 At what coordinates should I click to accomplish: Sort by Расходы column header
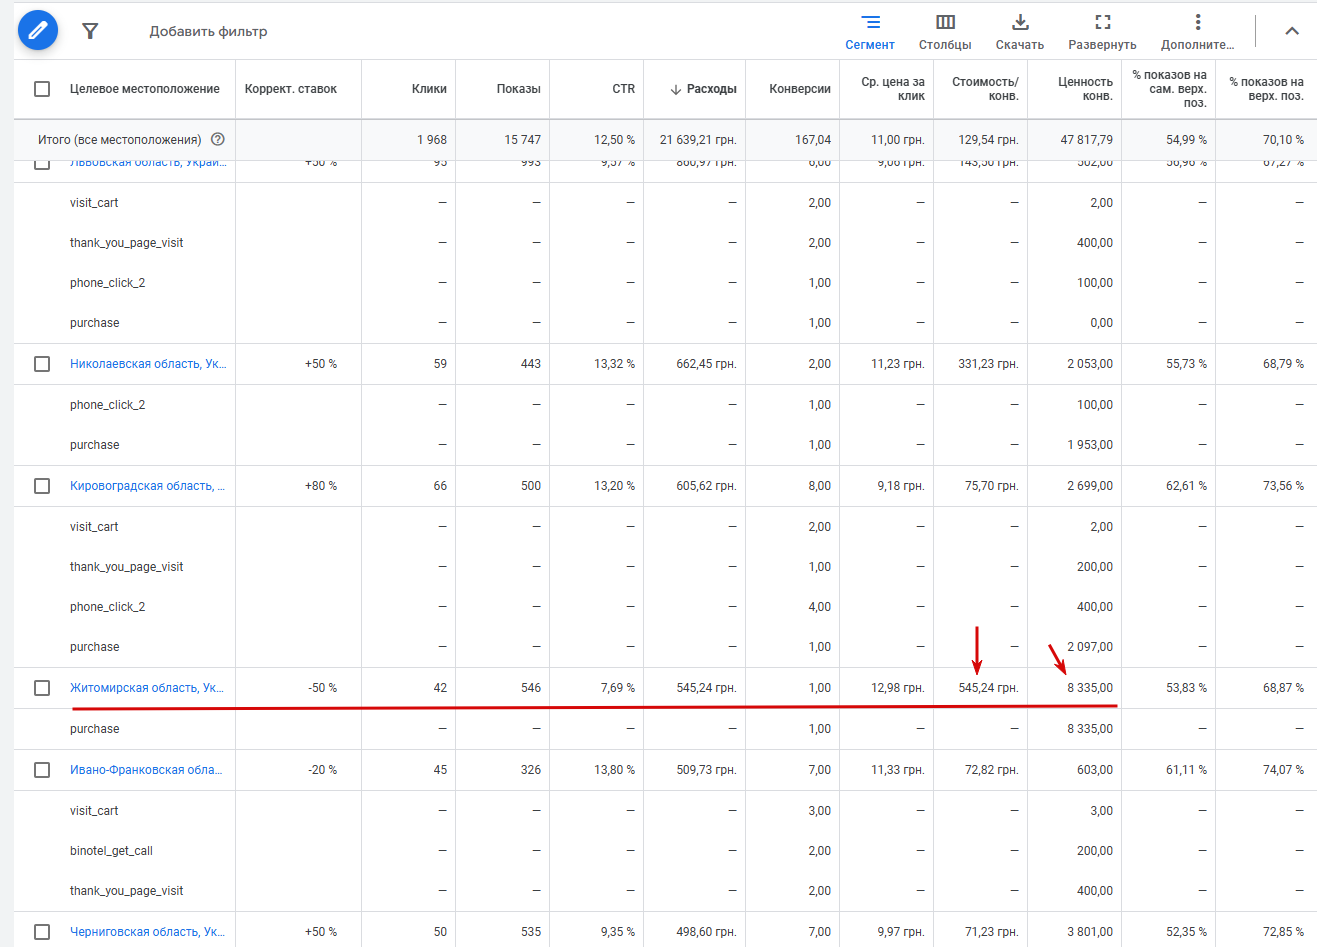pyautogui.click(x=704, y=89)
